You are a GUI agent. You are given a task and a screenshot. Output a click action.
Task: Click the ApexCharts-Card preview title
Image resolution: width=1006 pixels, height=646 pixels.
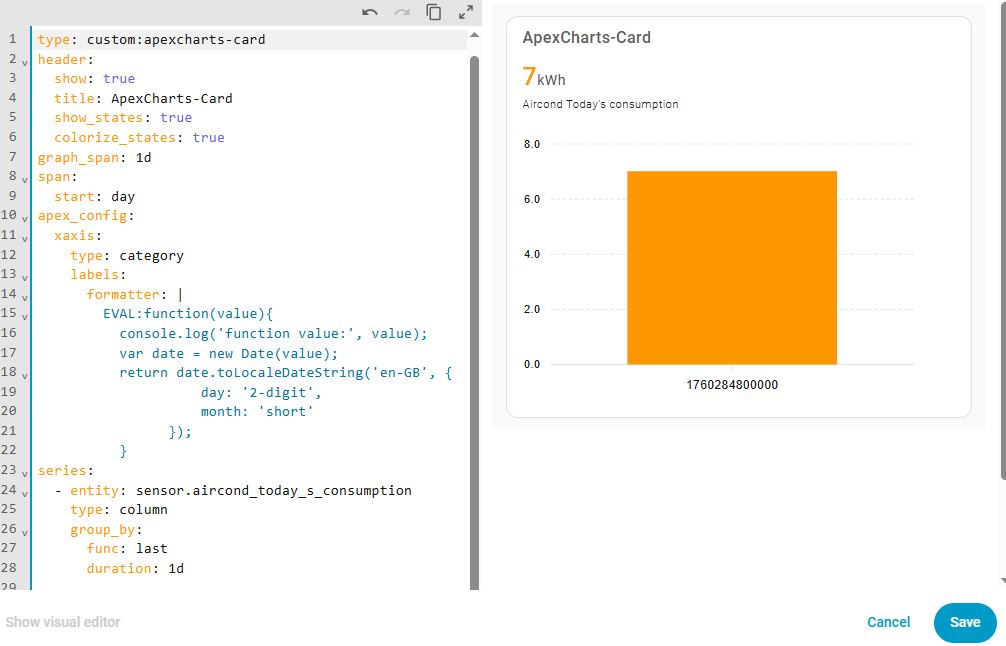click(x=586, y=37)
